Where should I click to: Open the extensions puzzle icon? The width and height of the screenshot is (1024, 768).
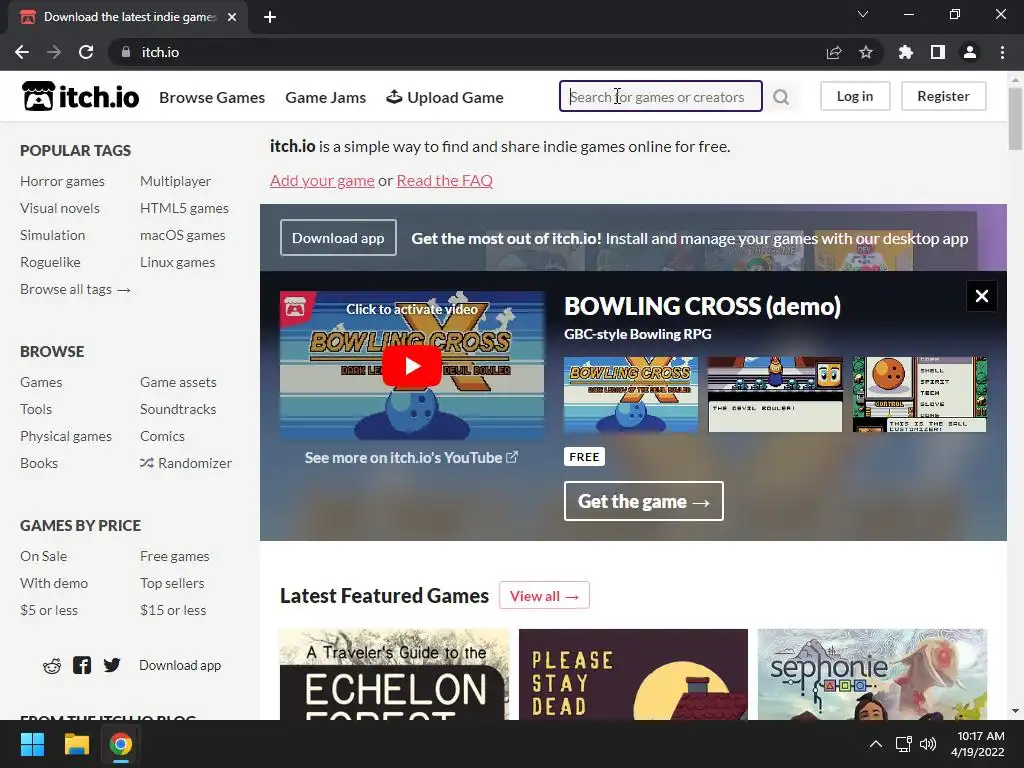(x=906, y=52)
